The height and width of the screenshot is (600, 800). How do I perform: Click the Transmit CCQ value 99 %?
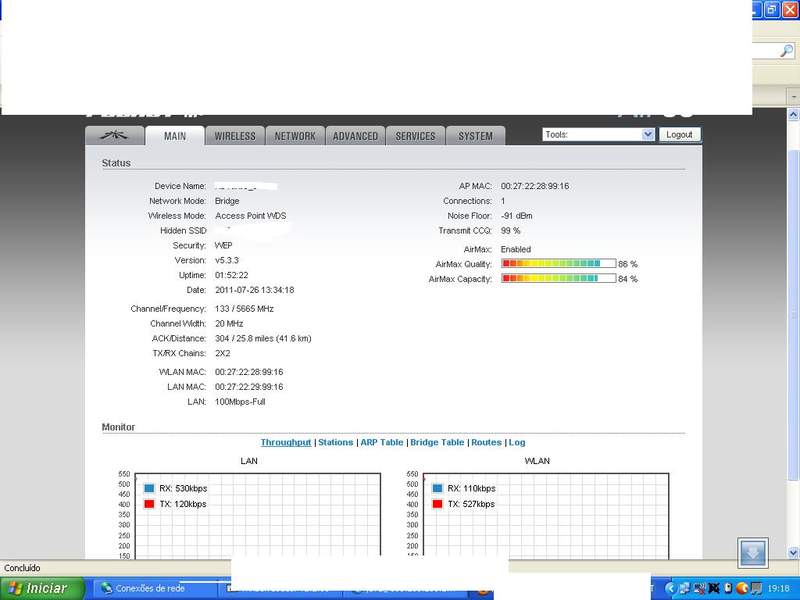tap(510, 231)
